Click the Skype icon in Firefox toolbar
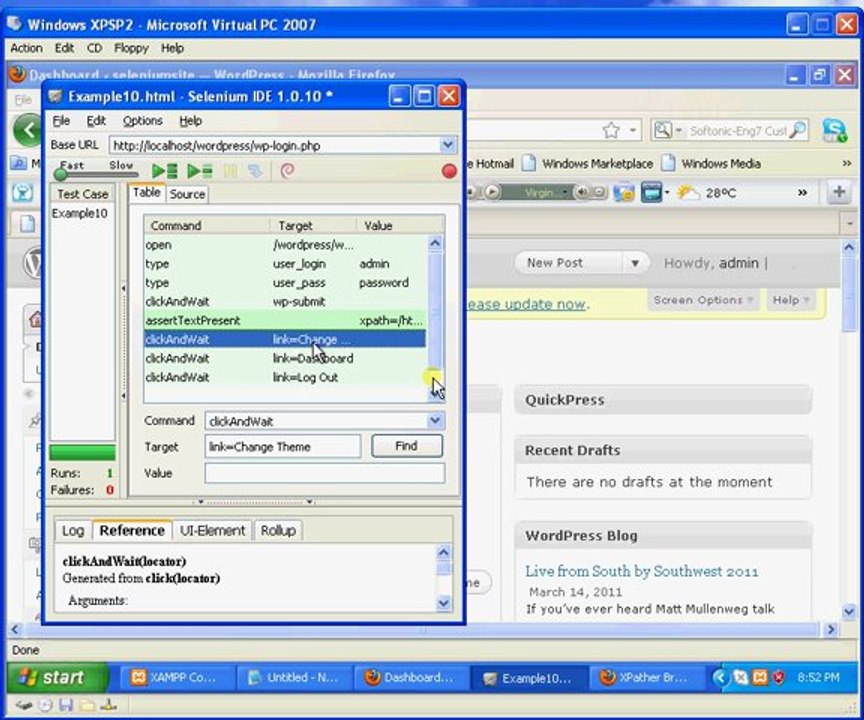The width and height of the screenshot is (864, 720). [x=834, y=131]
